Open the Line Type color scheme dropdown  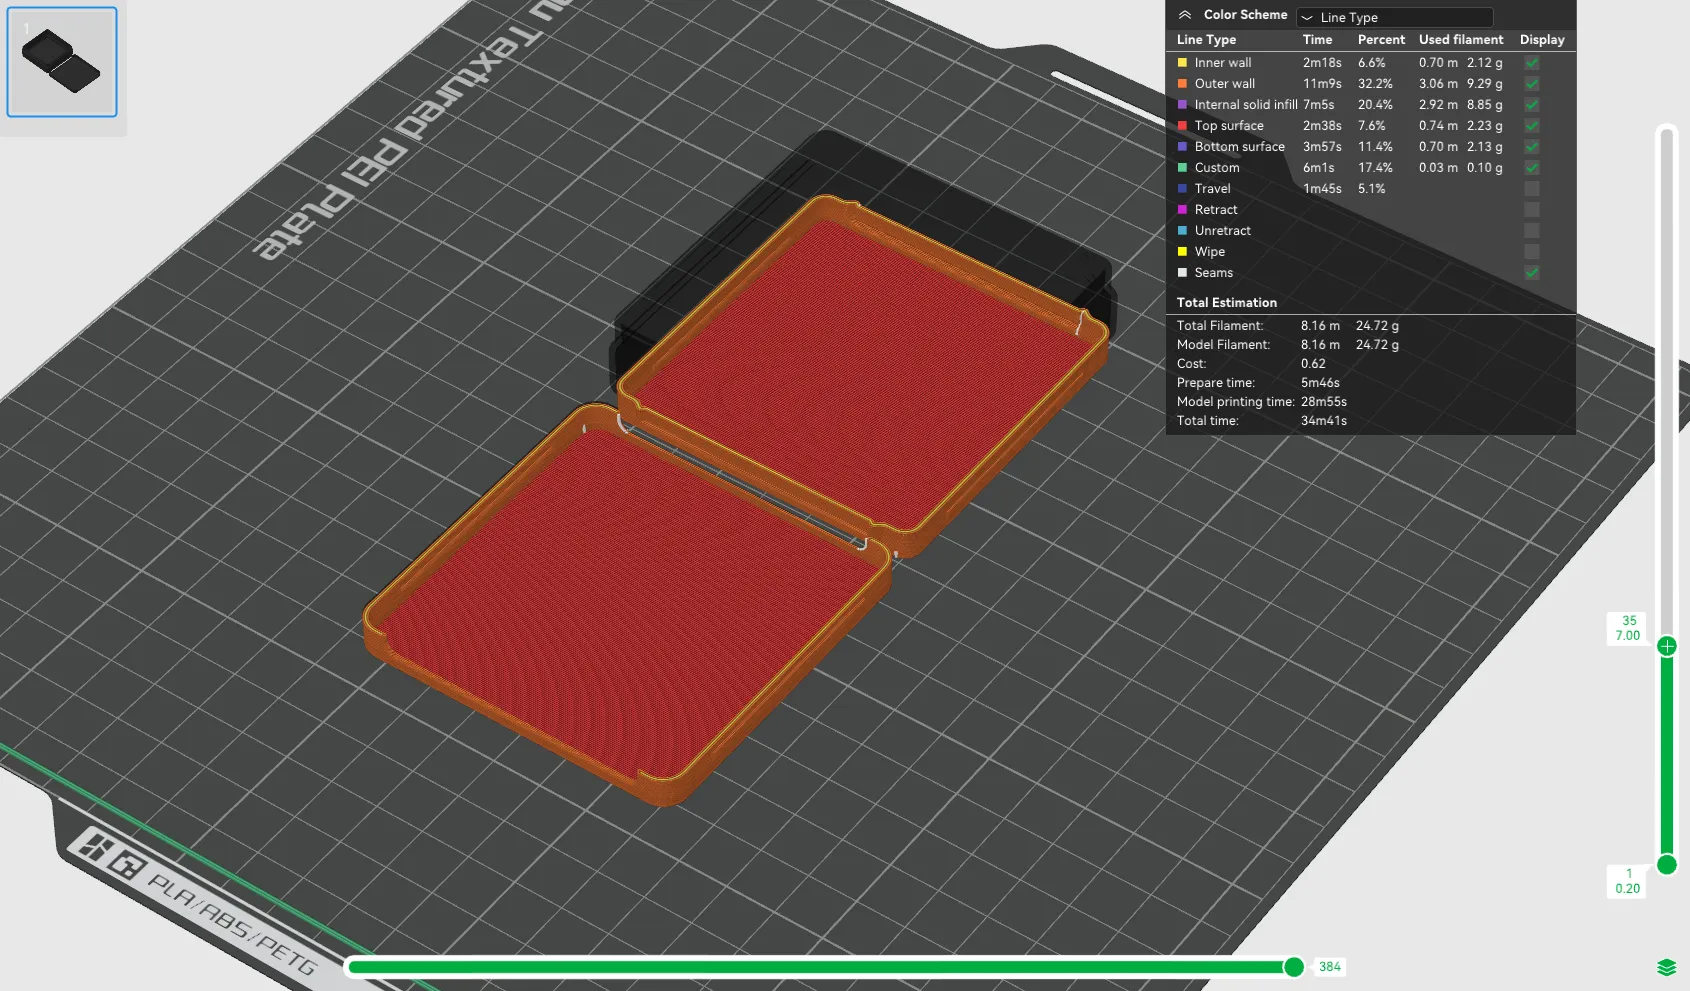pyautogui.click(x=1395, y=17)
